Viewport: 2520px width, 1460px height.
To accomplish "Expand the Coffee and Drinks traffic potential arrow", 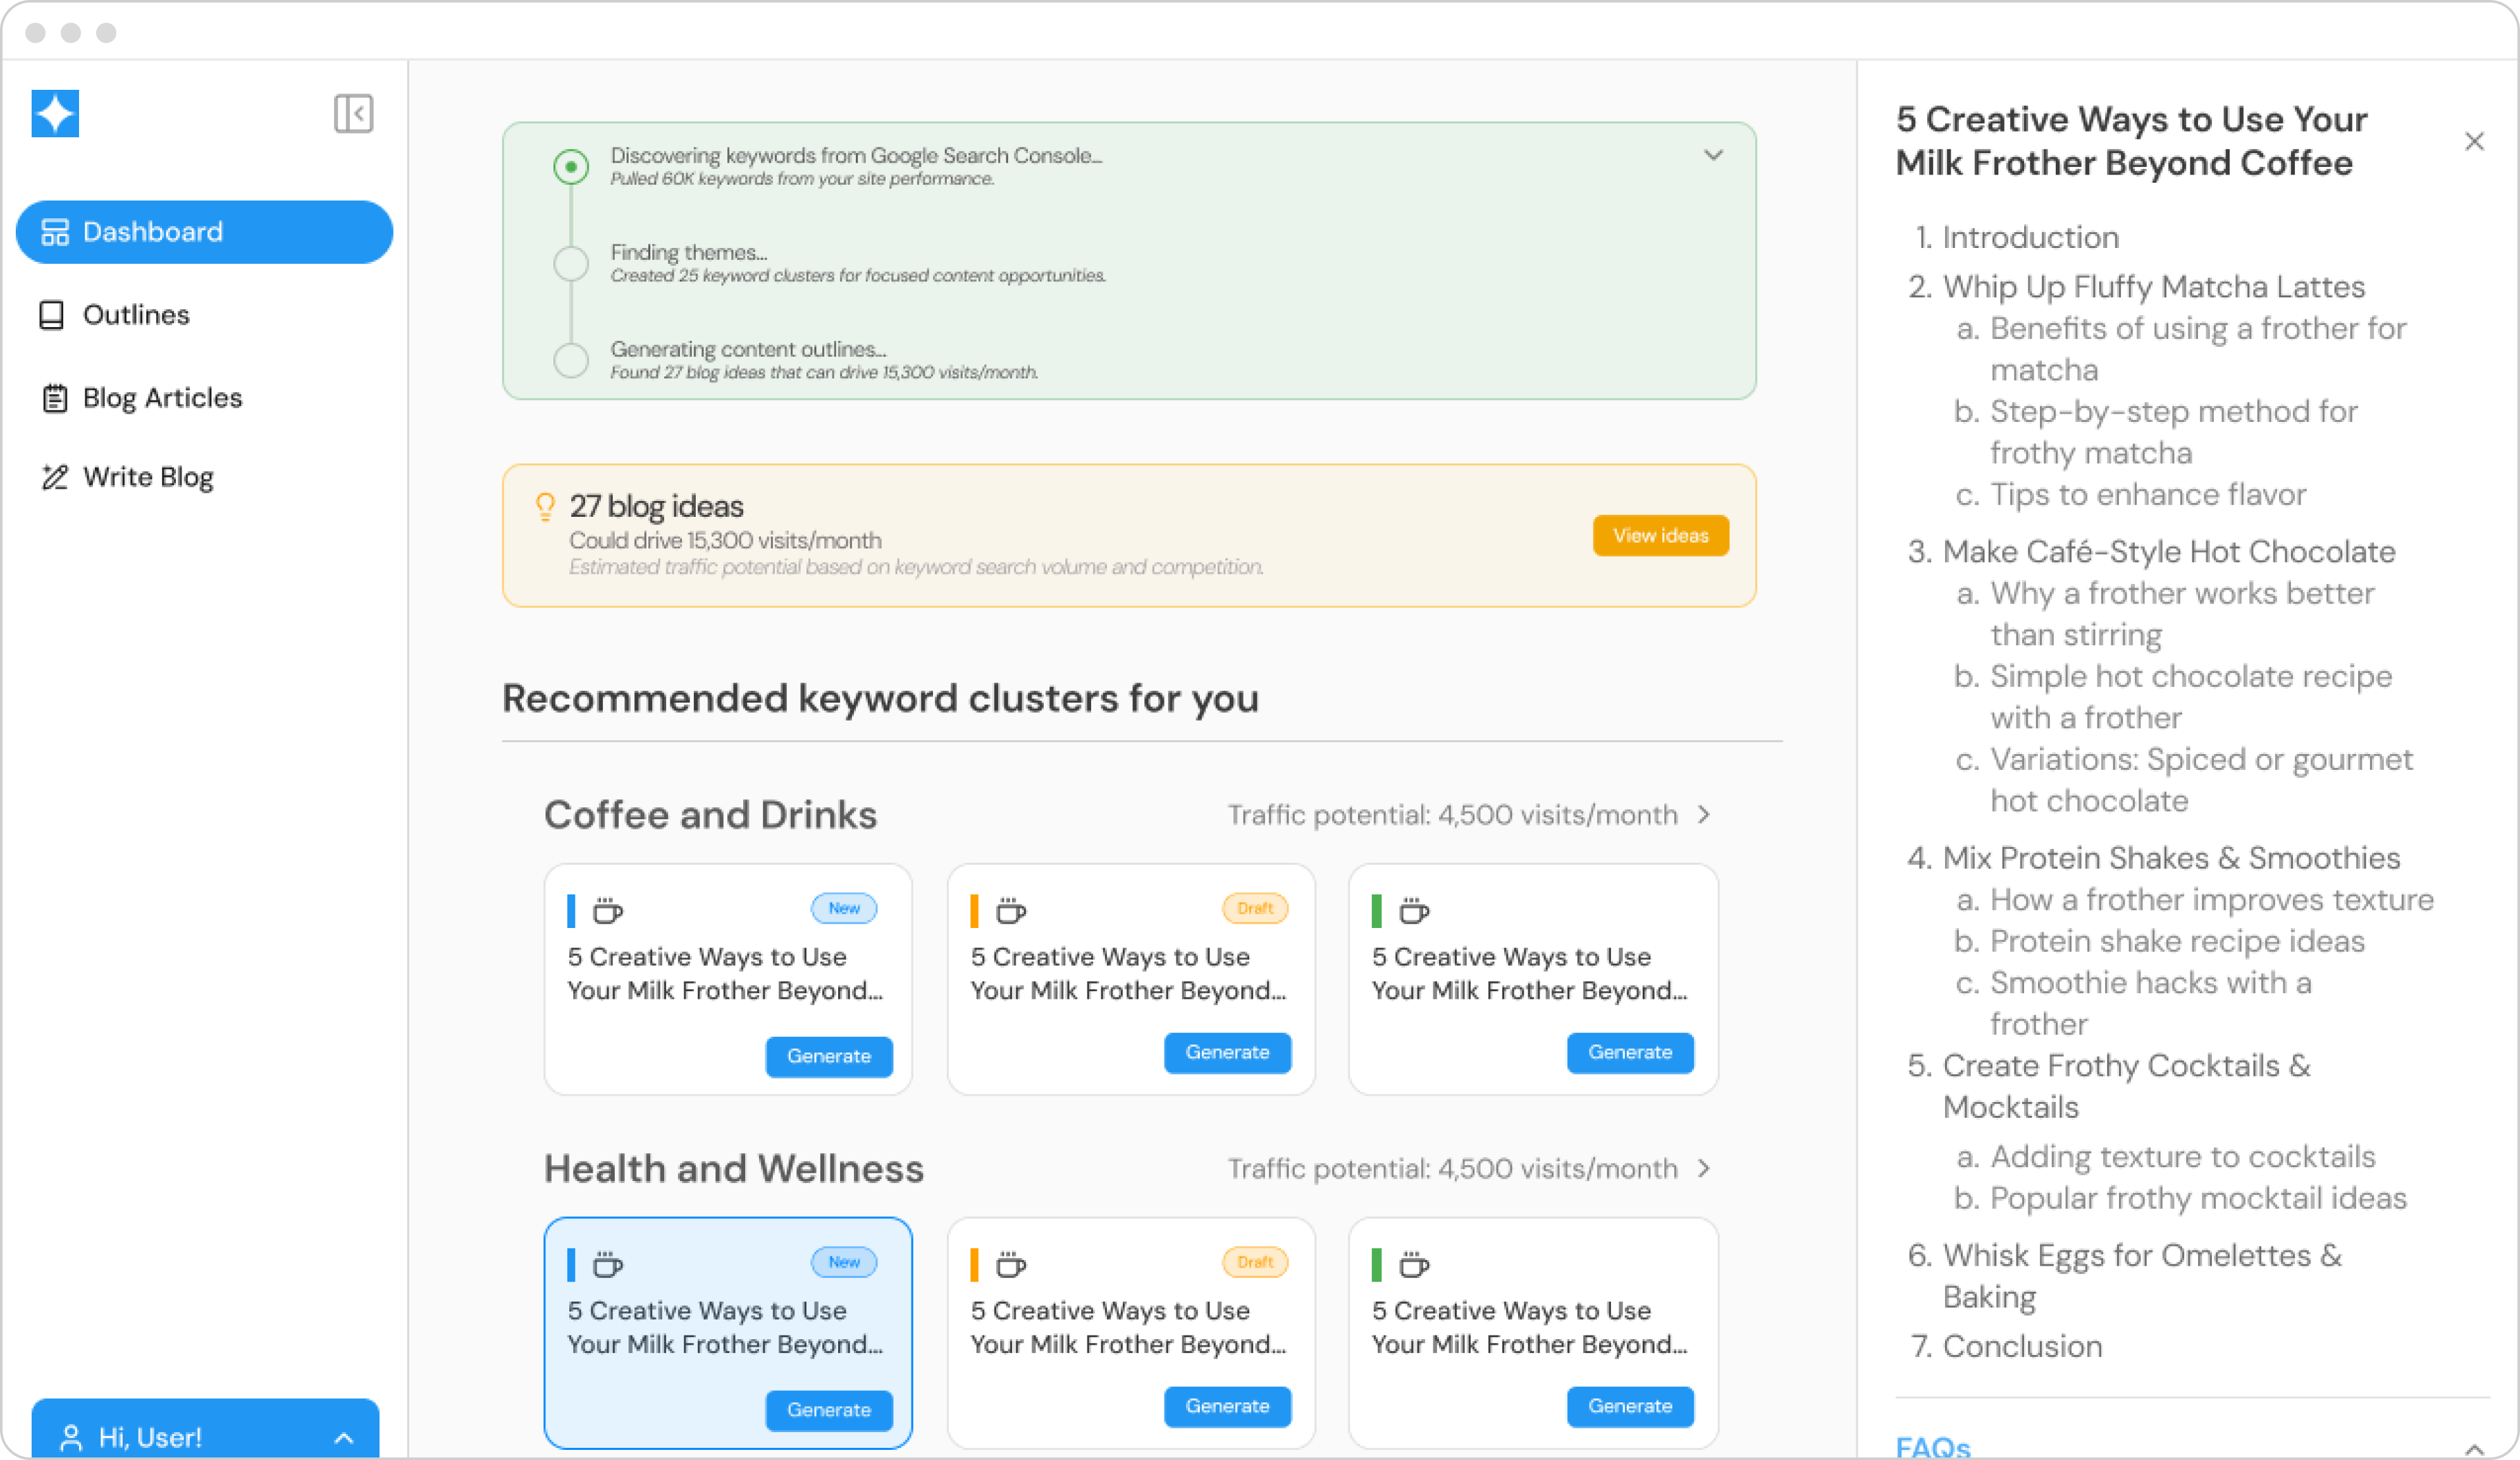I will coord(1704,815).
